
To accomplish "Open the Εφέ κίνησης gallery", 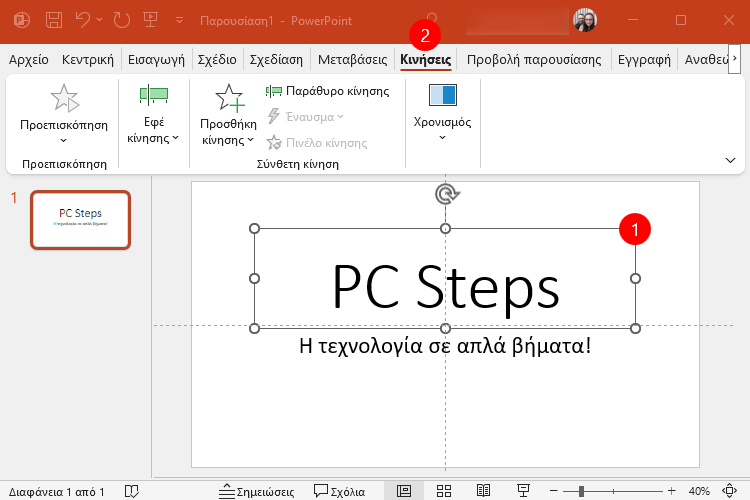I will click(x=154, y=115).
